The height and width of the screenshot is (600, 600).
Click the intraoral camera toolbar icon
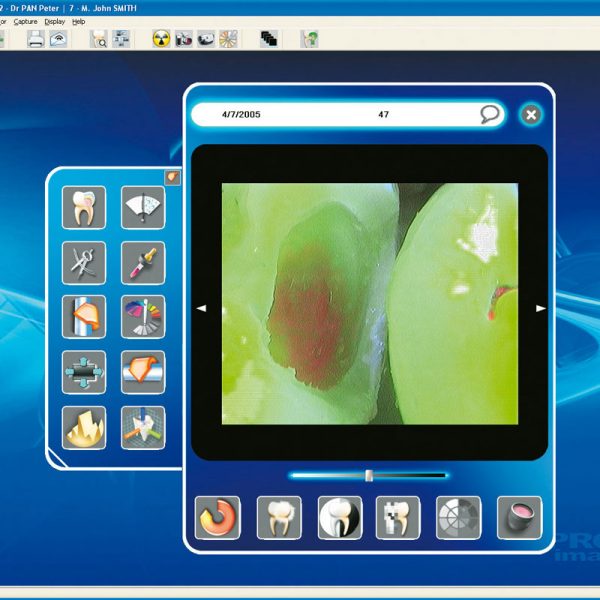coord(184,39)
